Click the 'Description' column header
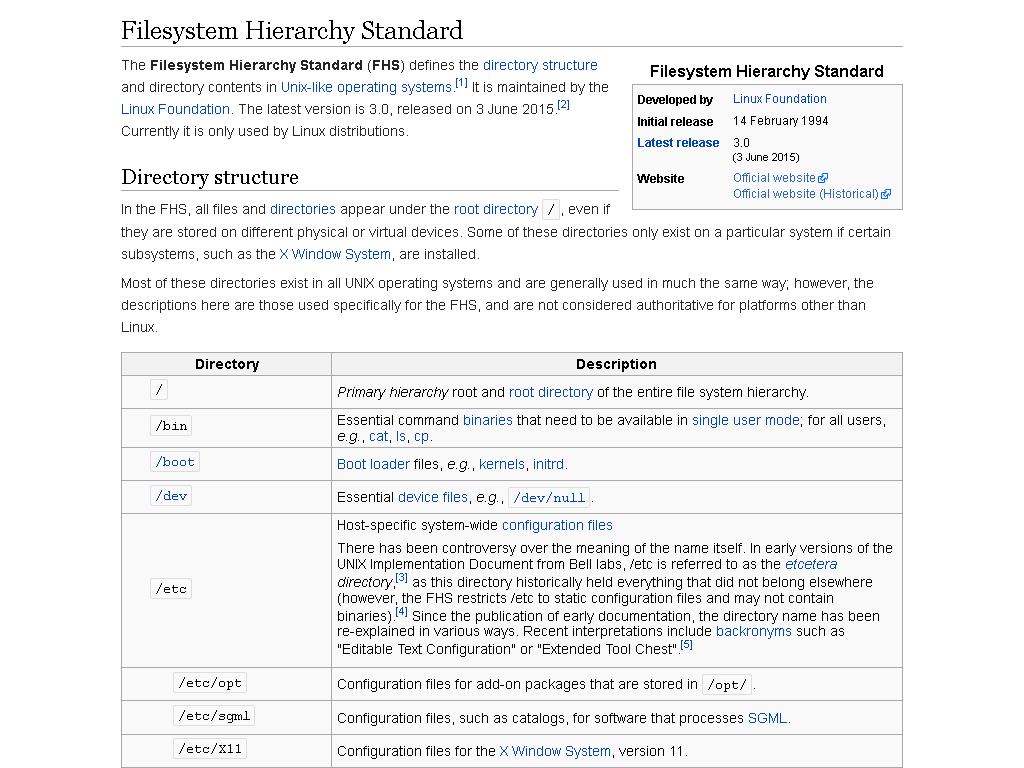The width and height of the screenshot is (1024, 768). tap(616, 364)
